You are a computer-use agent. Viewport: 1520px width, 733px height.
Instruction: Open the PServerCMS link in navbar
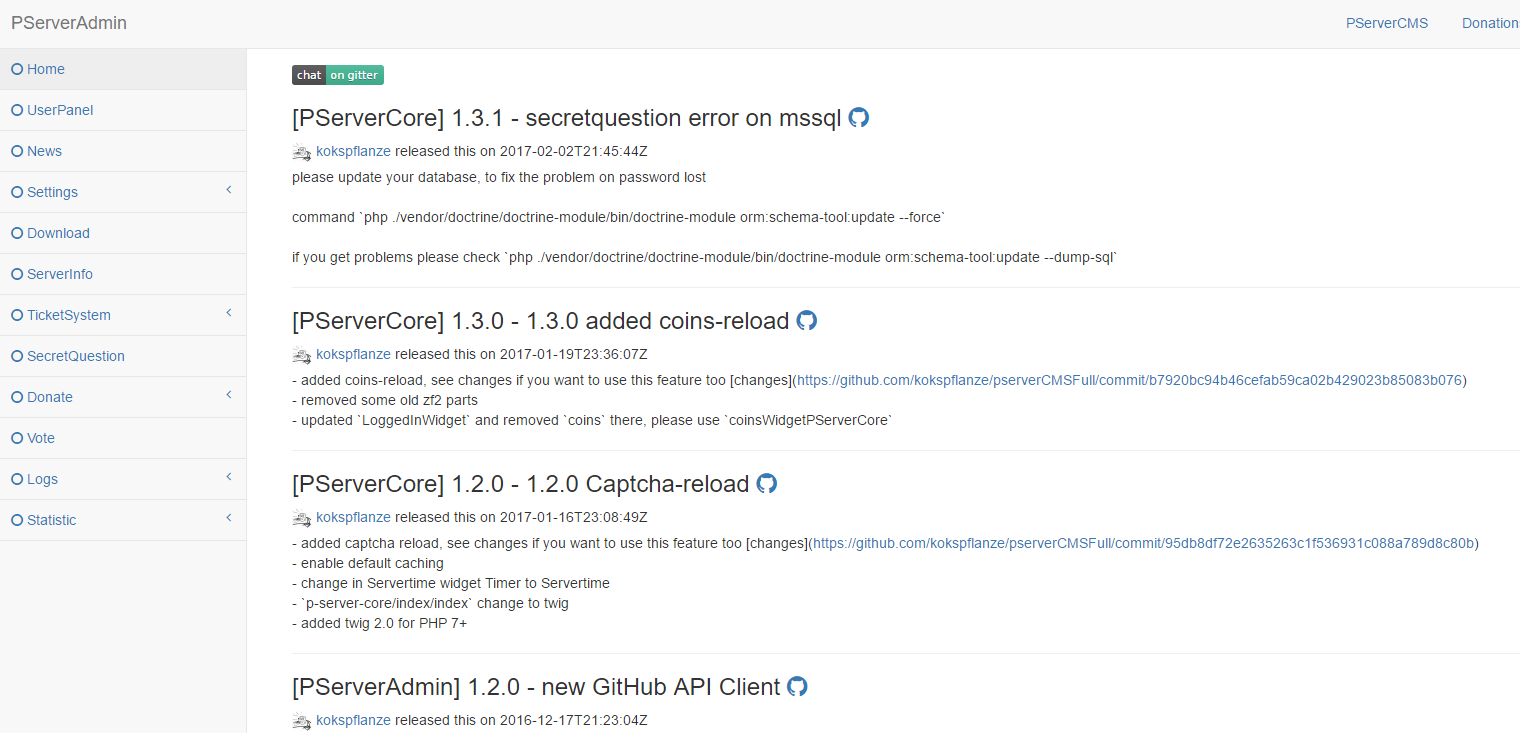1387,23
